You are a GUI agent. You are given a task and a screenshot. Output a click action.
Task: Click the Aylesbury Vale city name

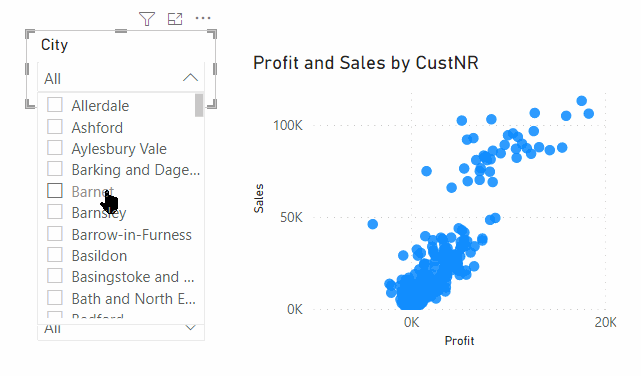(x=119, y=149)
